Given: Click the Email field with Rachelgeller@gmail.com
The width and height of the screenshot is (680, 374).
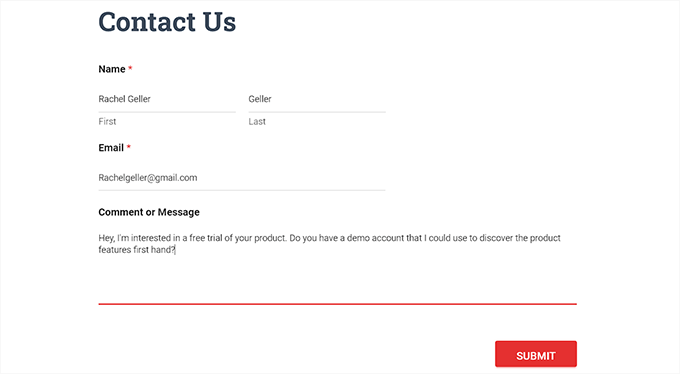Looking at the screenshot, I should click(242, 178).
